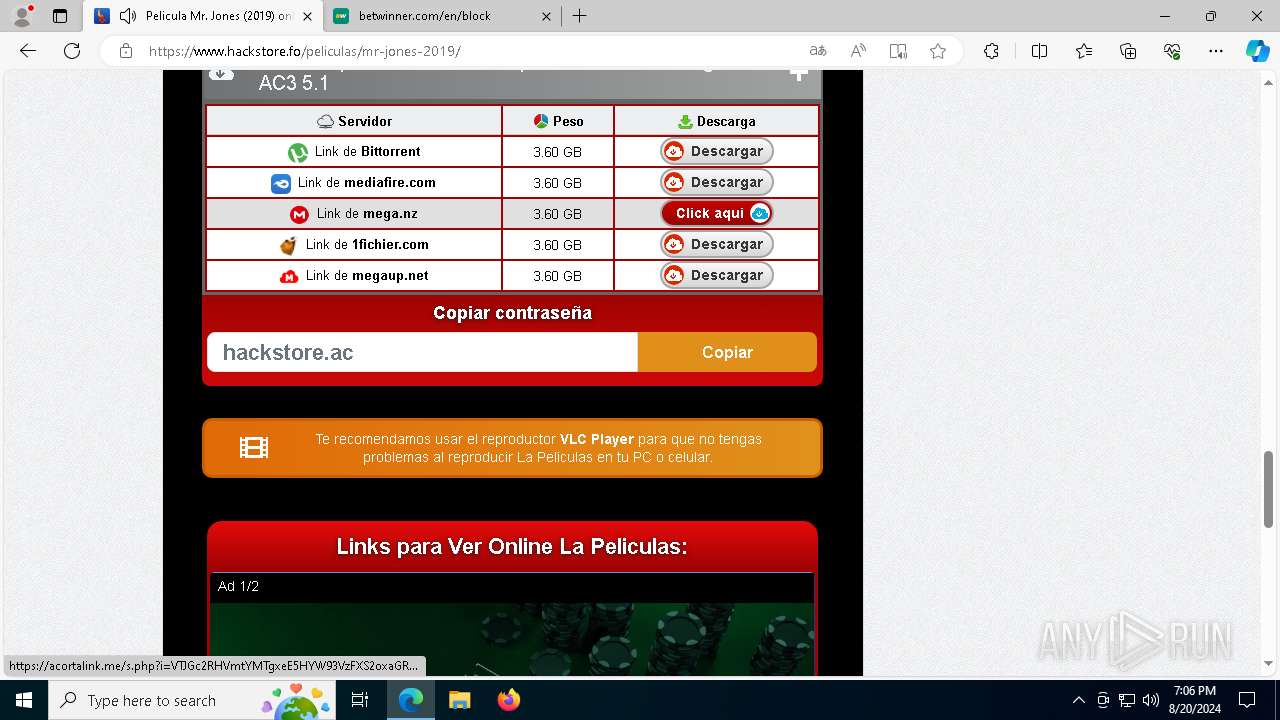The width and height of the screenshot is (1280, 720).
Task: Click the film strip icon
Action: tap(254, 448)
